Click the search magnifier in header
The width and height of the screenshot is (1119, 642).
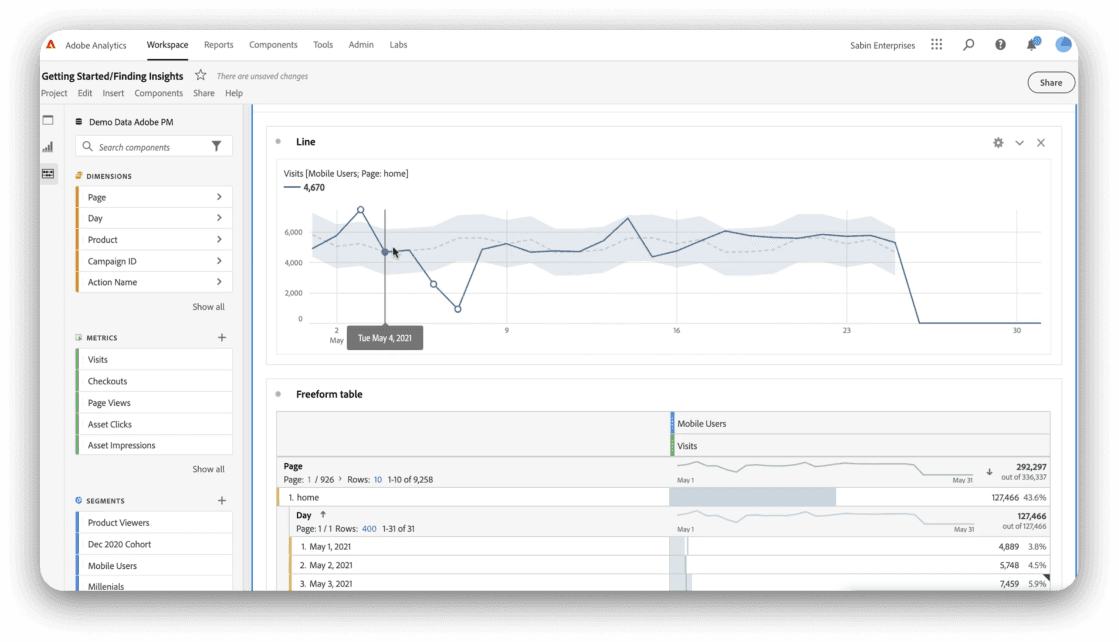tap(968, 45)
